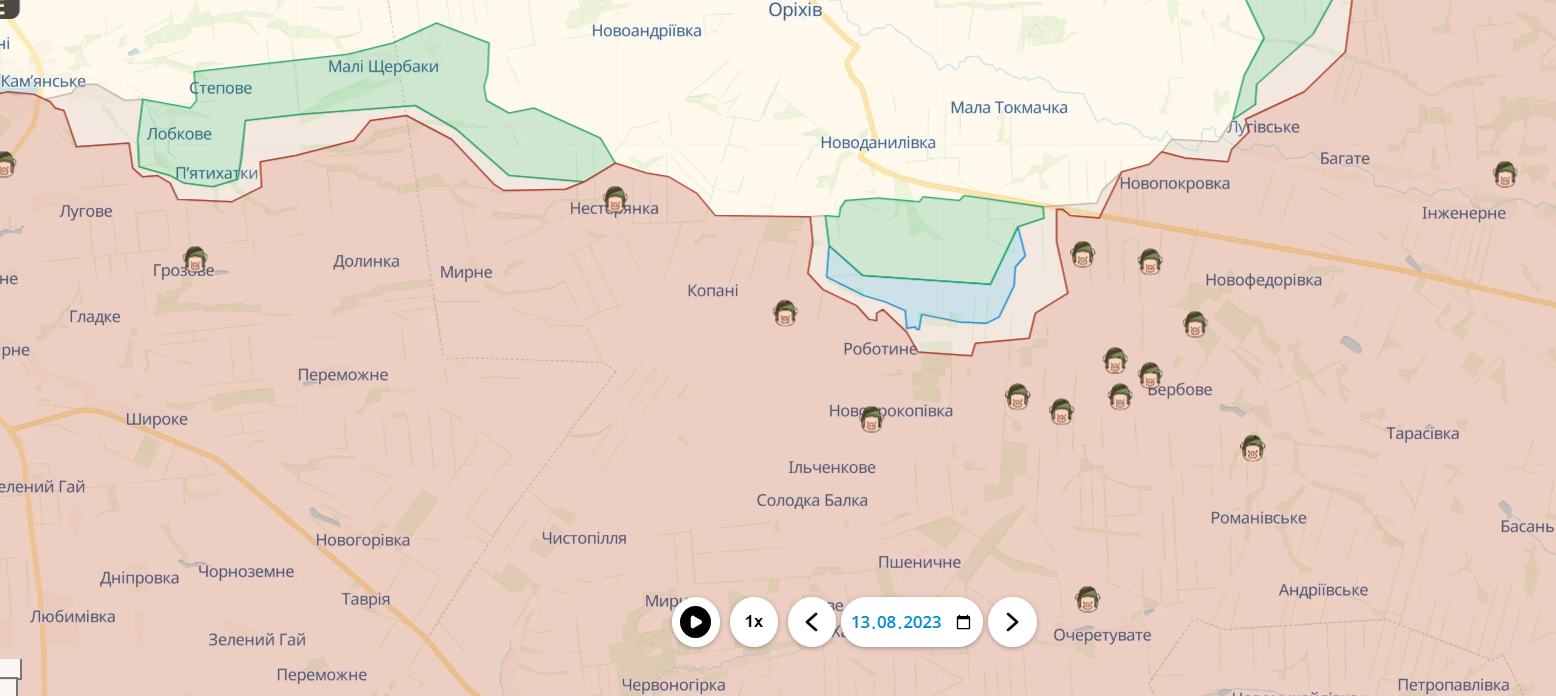Click the Оріхів city label

[795, 10]
